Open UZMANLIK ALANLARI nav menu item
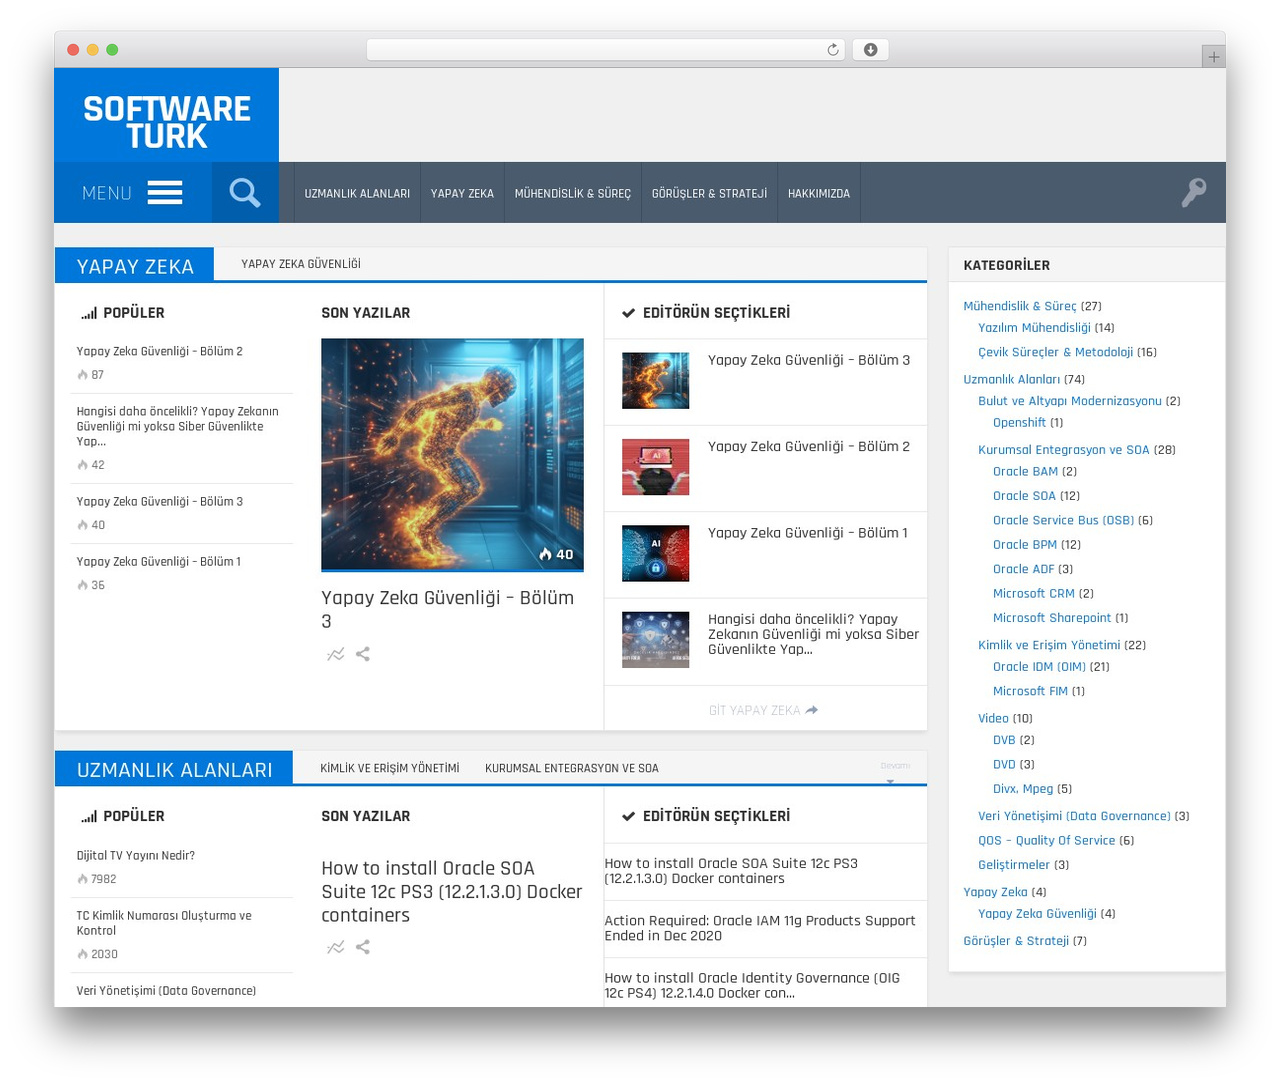Viewport: 1280px width, 1084px height. [x=357, y=193]
